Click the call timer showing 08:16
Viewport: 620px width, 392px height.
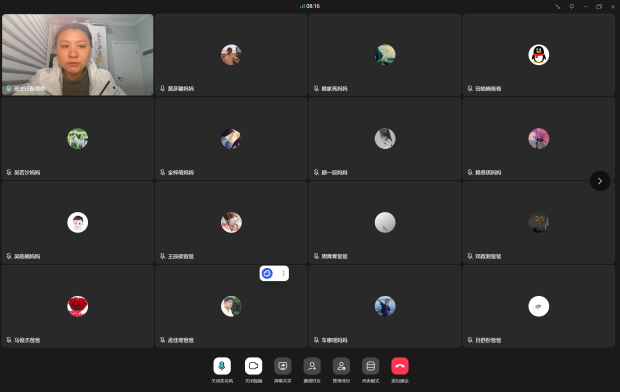(313, 6)
